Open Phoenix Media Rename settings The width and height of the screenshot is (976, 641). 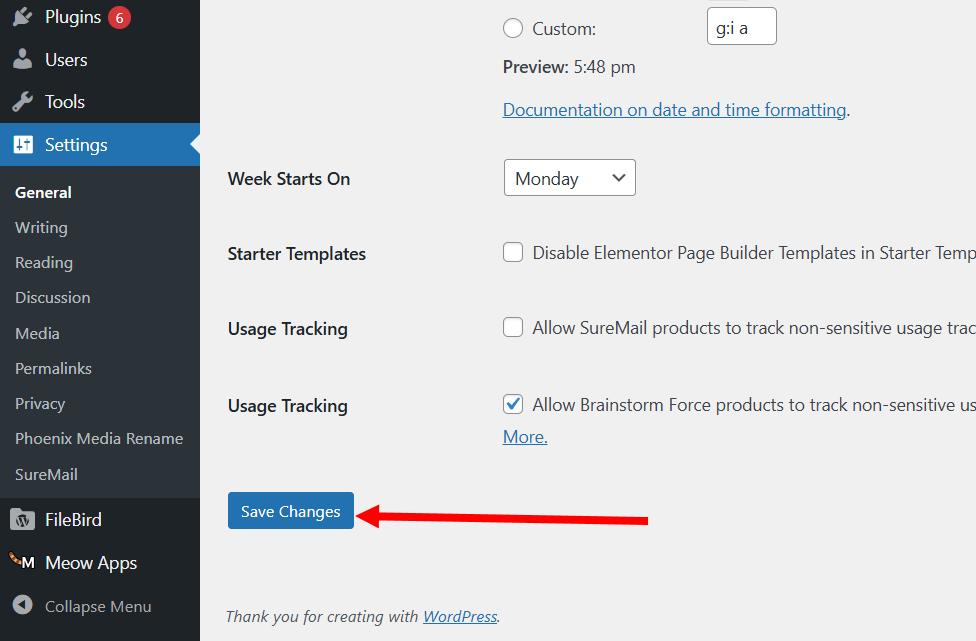99,438
